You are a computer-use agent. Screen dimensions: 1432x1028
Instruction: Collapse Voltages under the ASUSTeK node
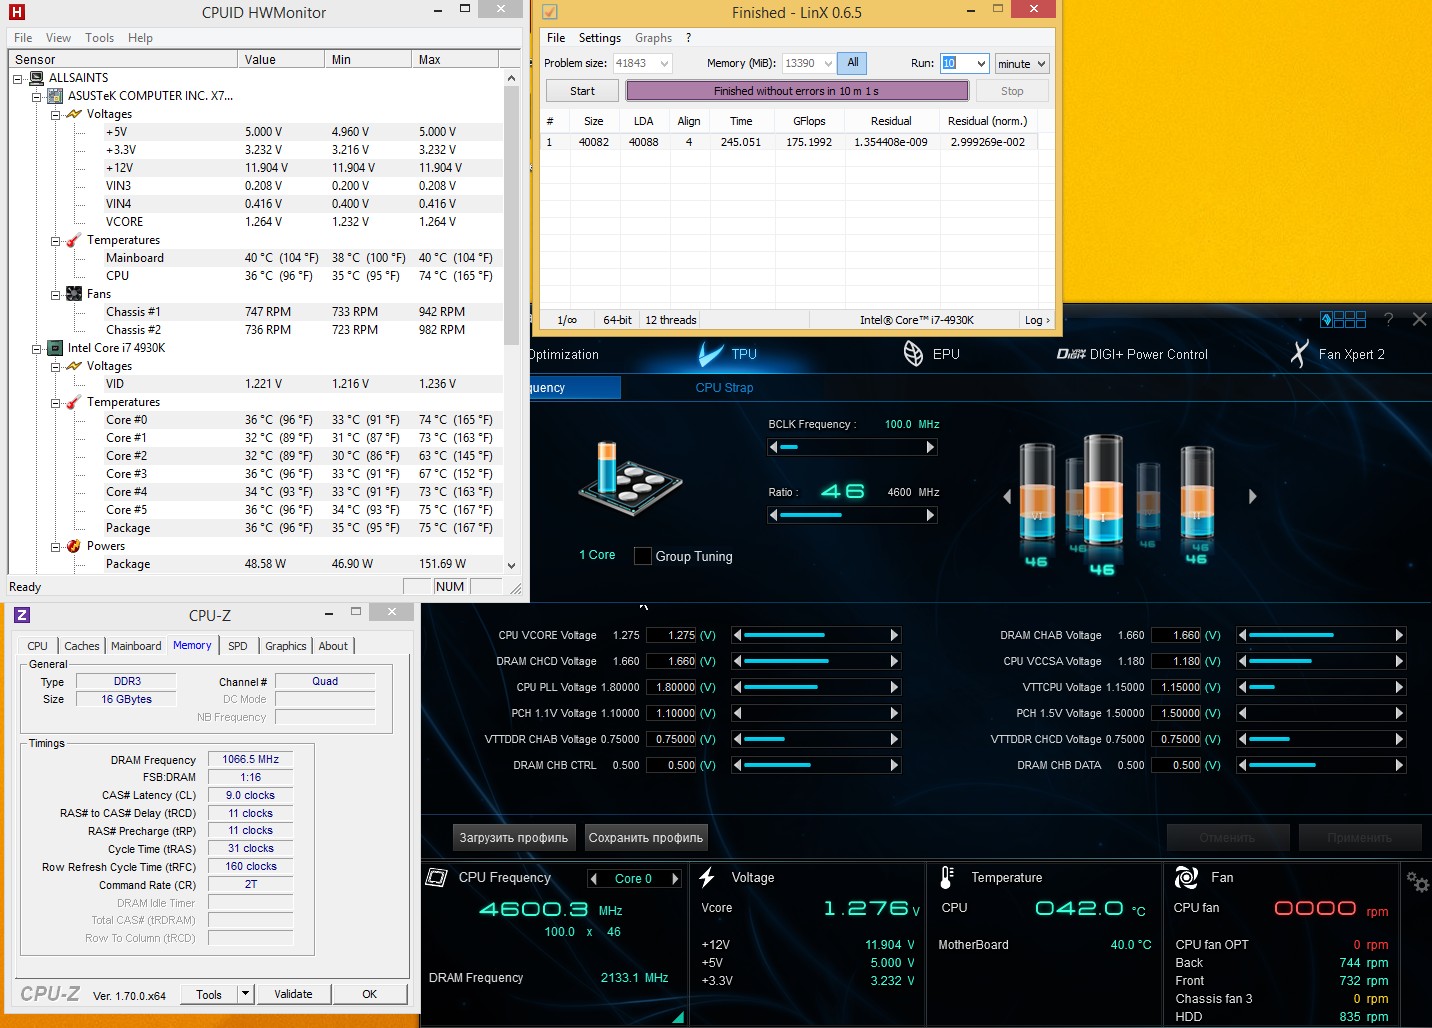pyautogui.click(x=56, y=114)
